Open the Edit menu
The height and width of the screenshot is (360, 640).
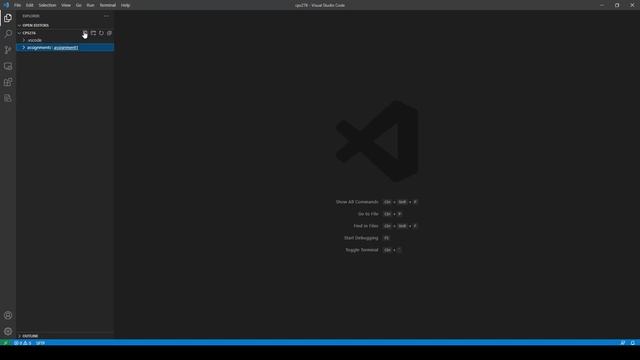pos(30,5)
